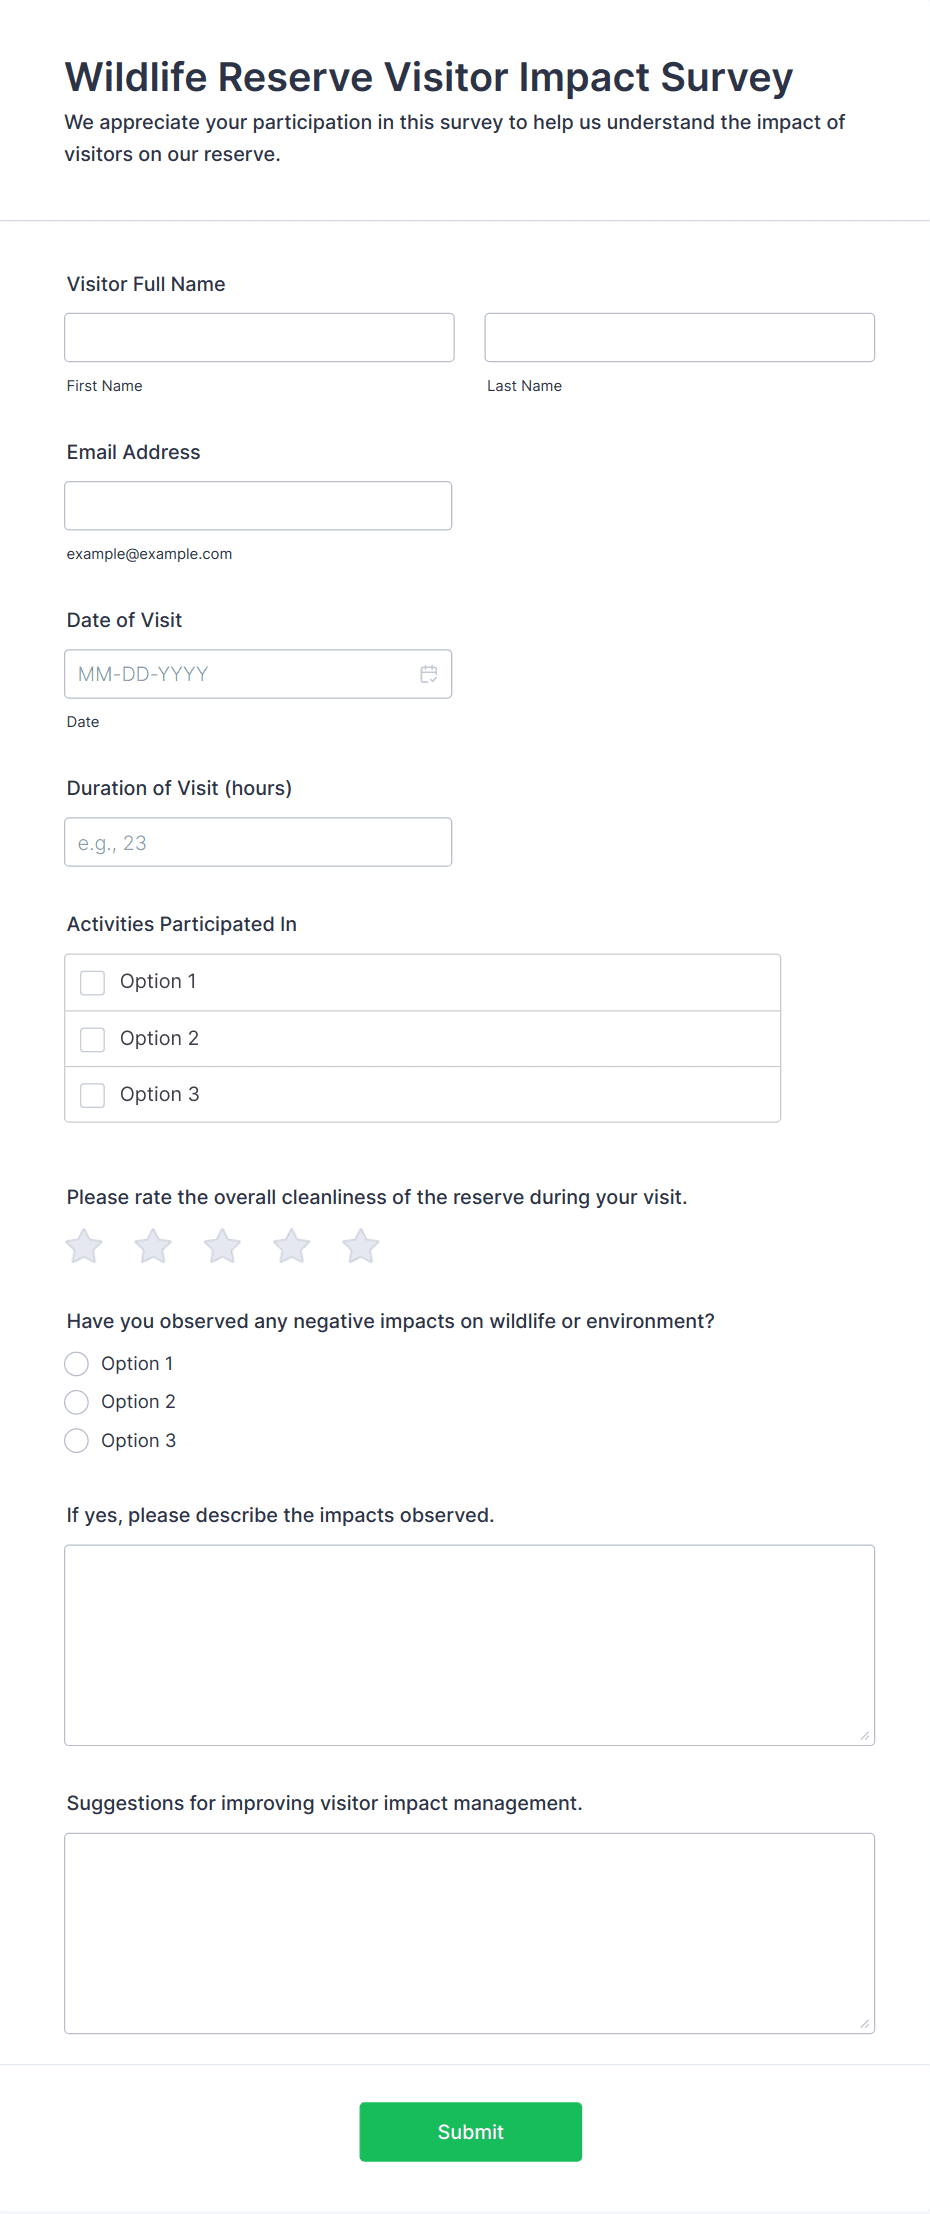Focus the First Name field

(259, 338)
